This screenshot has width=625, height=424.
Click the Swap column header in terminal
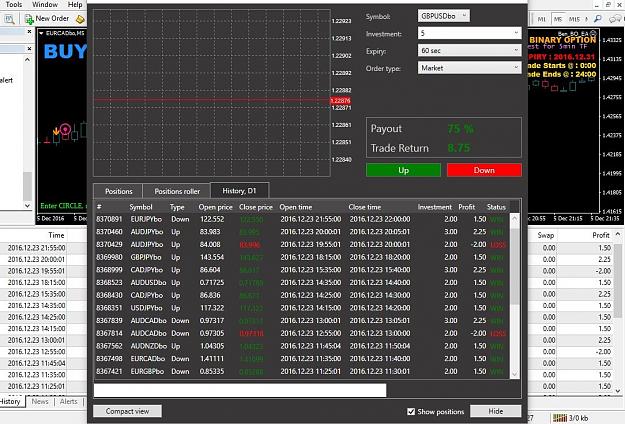tap(545, 235)
